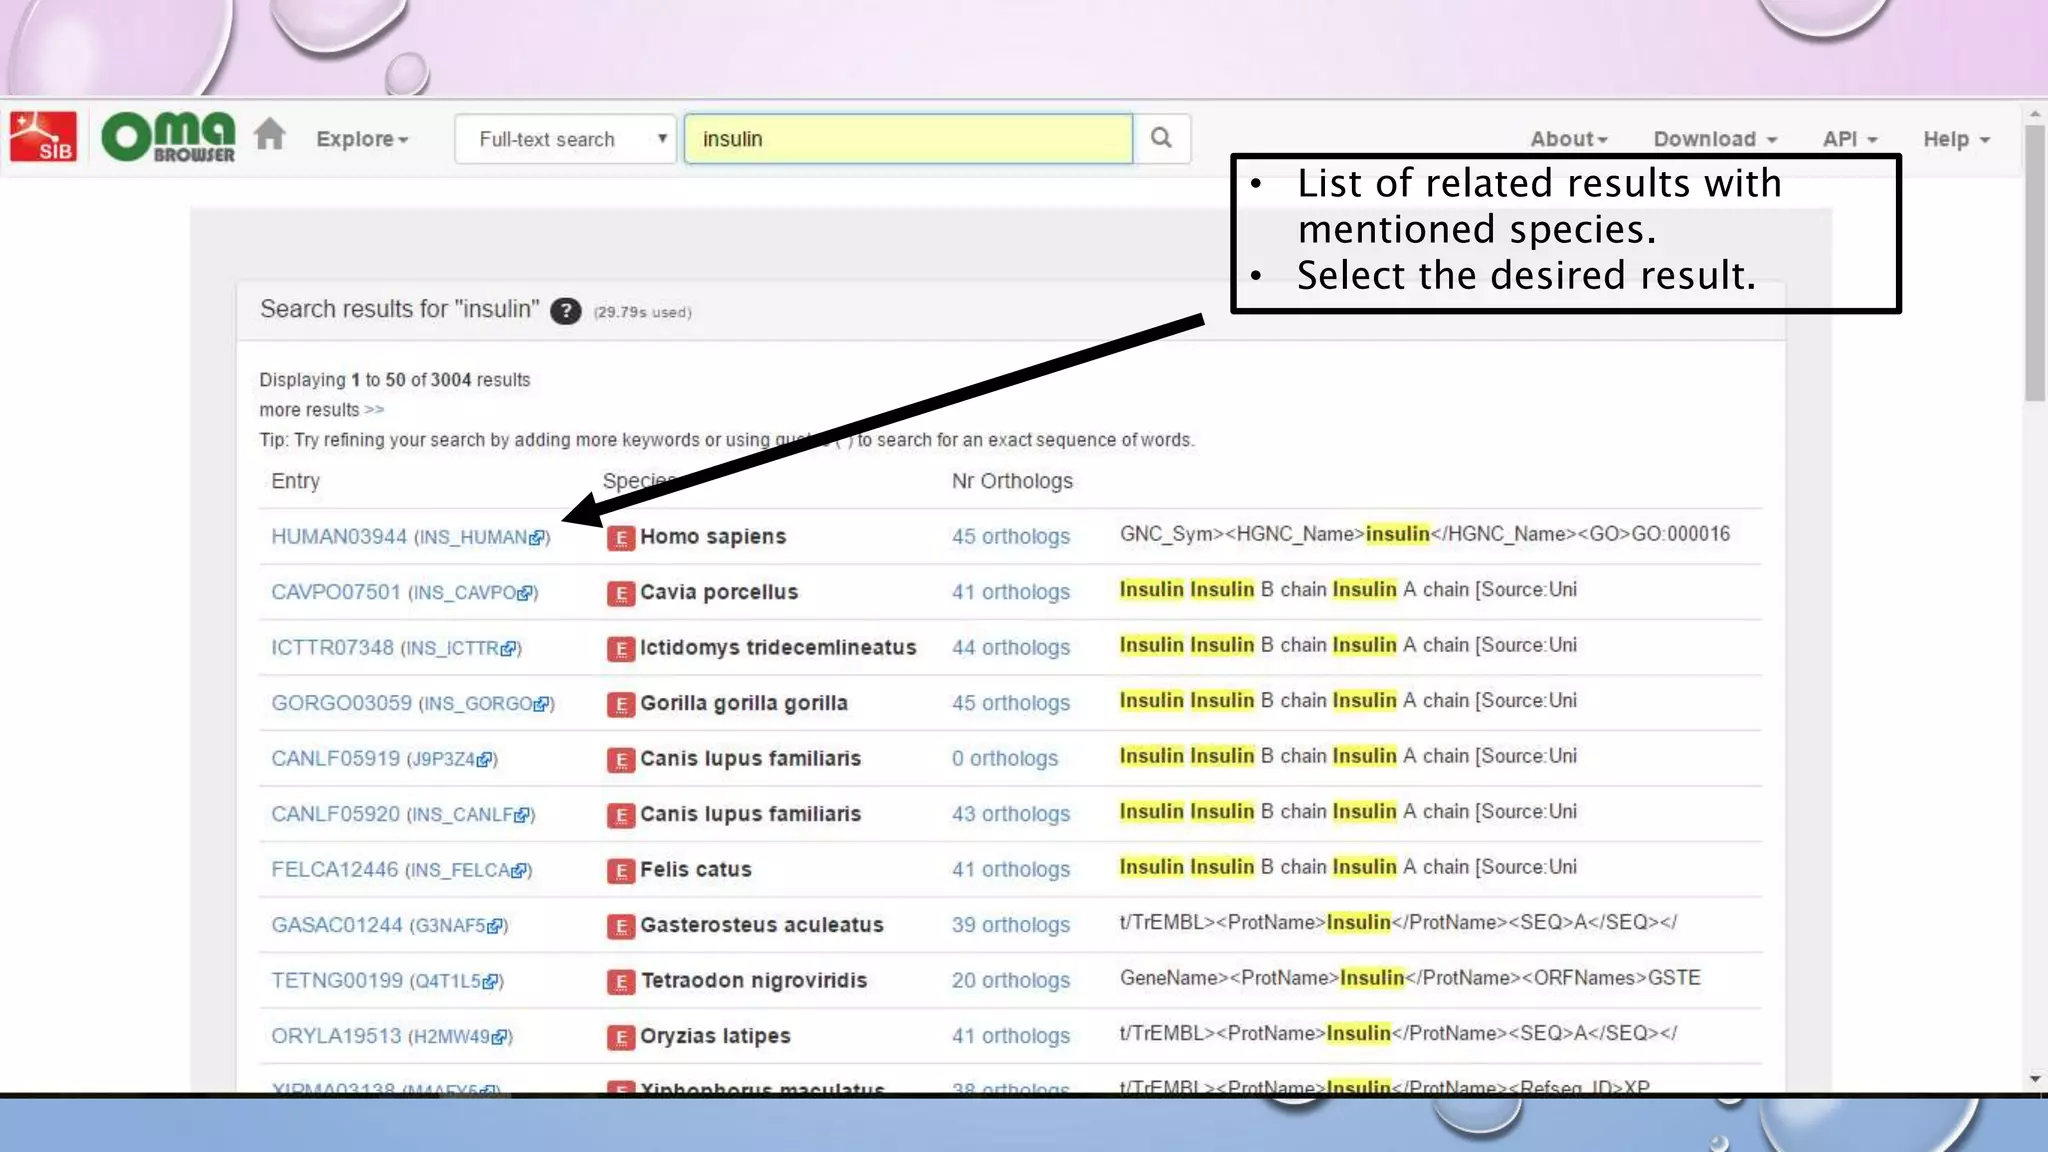2048x1152 pixels.
Task: Click the red E badge for Felis catus
Action: [620, 871]
